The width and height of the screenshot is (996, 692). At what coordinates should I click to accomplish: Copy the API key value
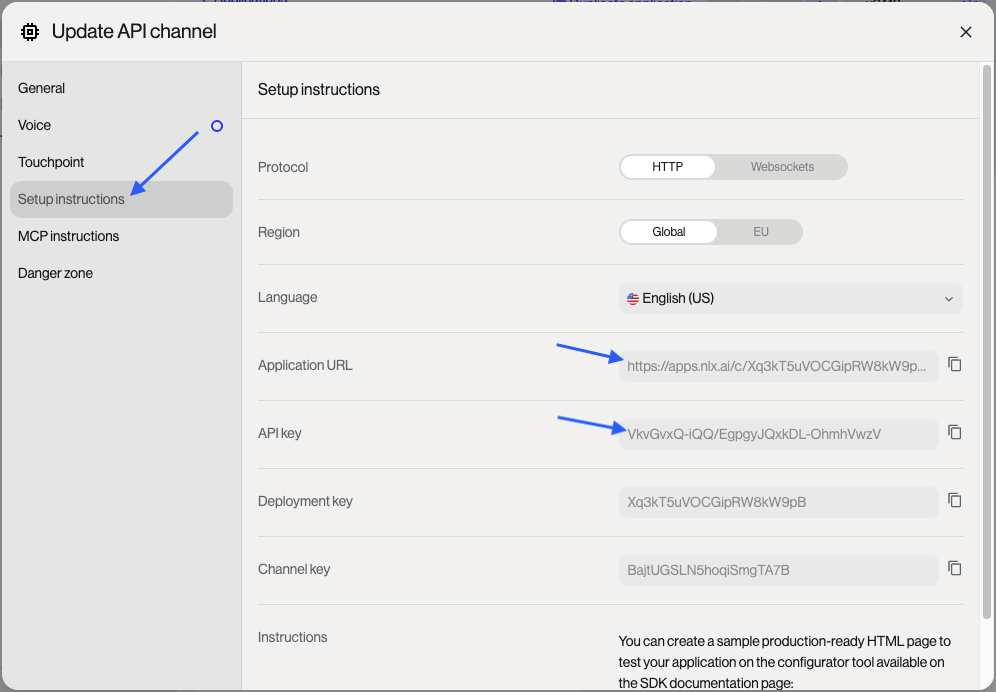954,433
